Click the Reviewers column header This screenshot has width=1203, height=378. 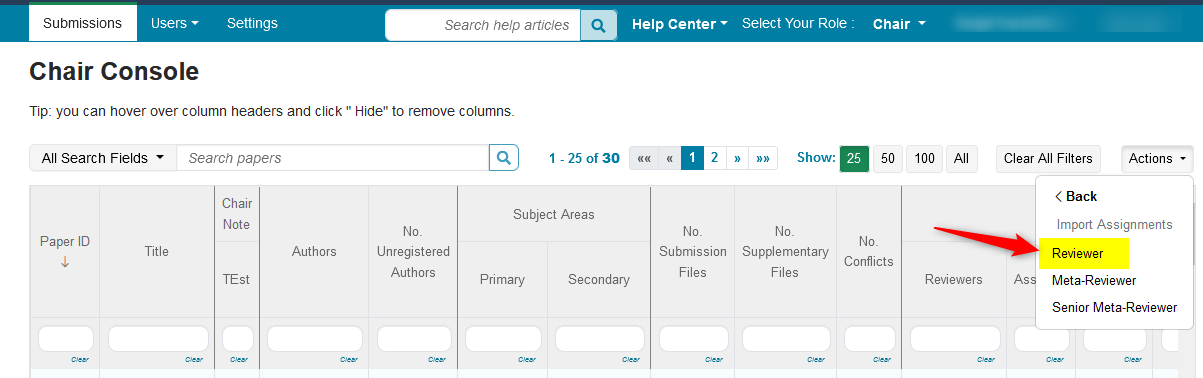(x=954, y=280)
